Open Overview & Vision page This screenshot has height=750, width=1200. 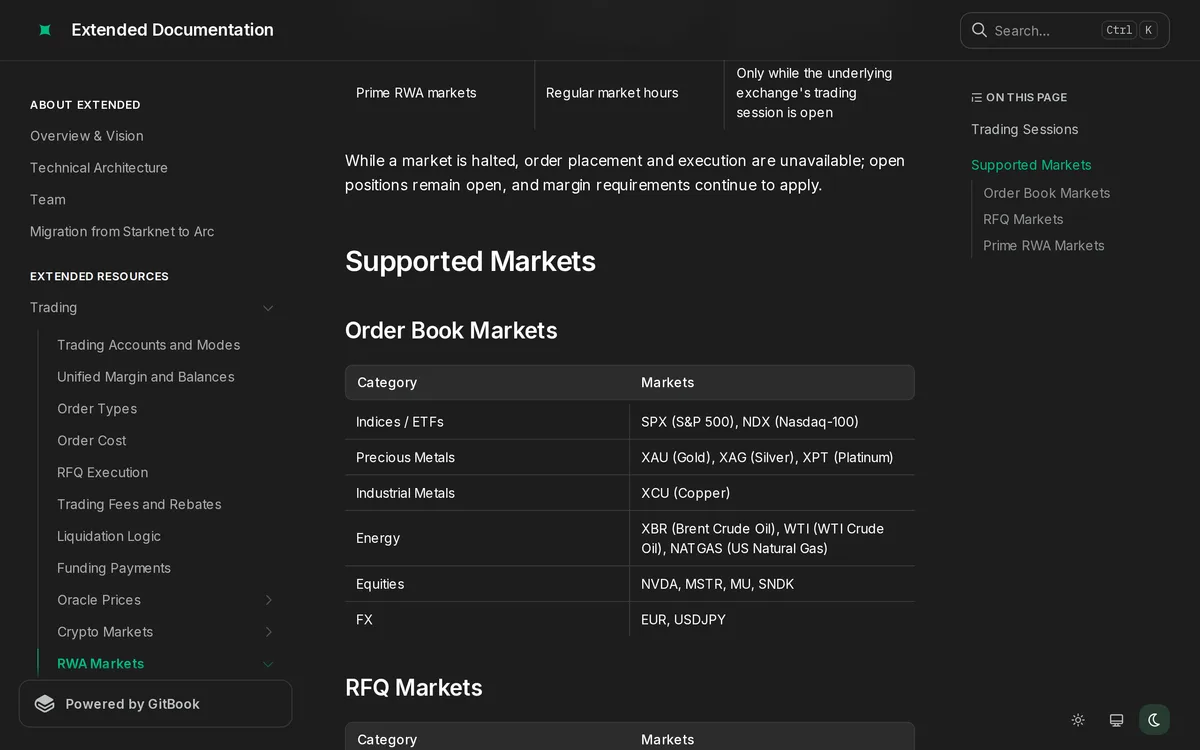pos(87,136)
